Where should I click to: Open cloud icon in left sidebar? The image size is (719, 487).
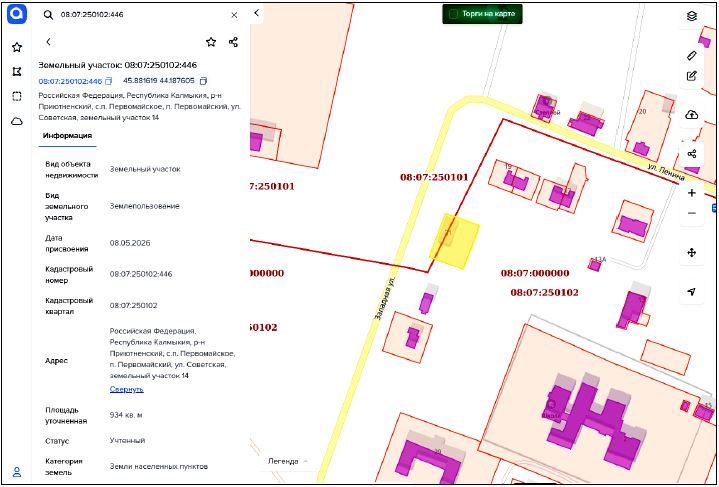17,122
